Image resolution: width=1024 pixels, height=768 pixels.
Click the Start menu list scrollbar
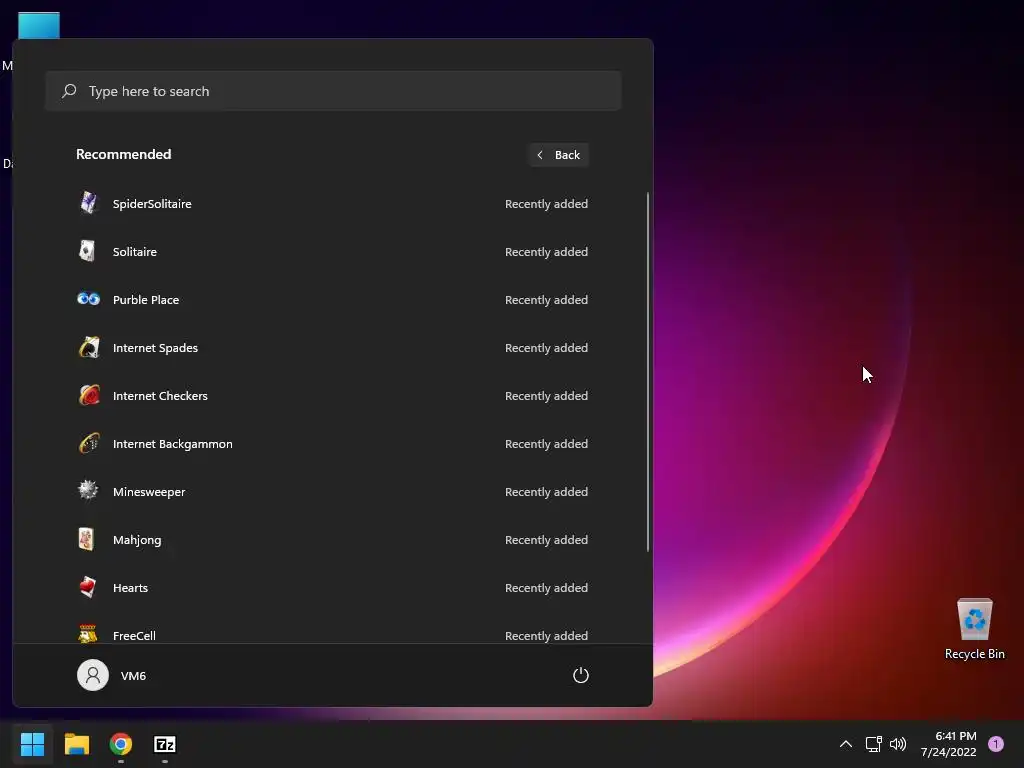tap(648, 372)
